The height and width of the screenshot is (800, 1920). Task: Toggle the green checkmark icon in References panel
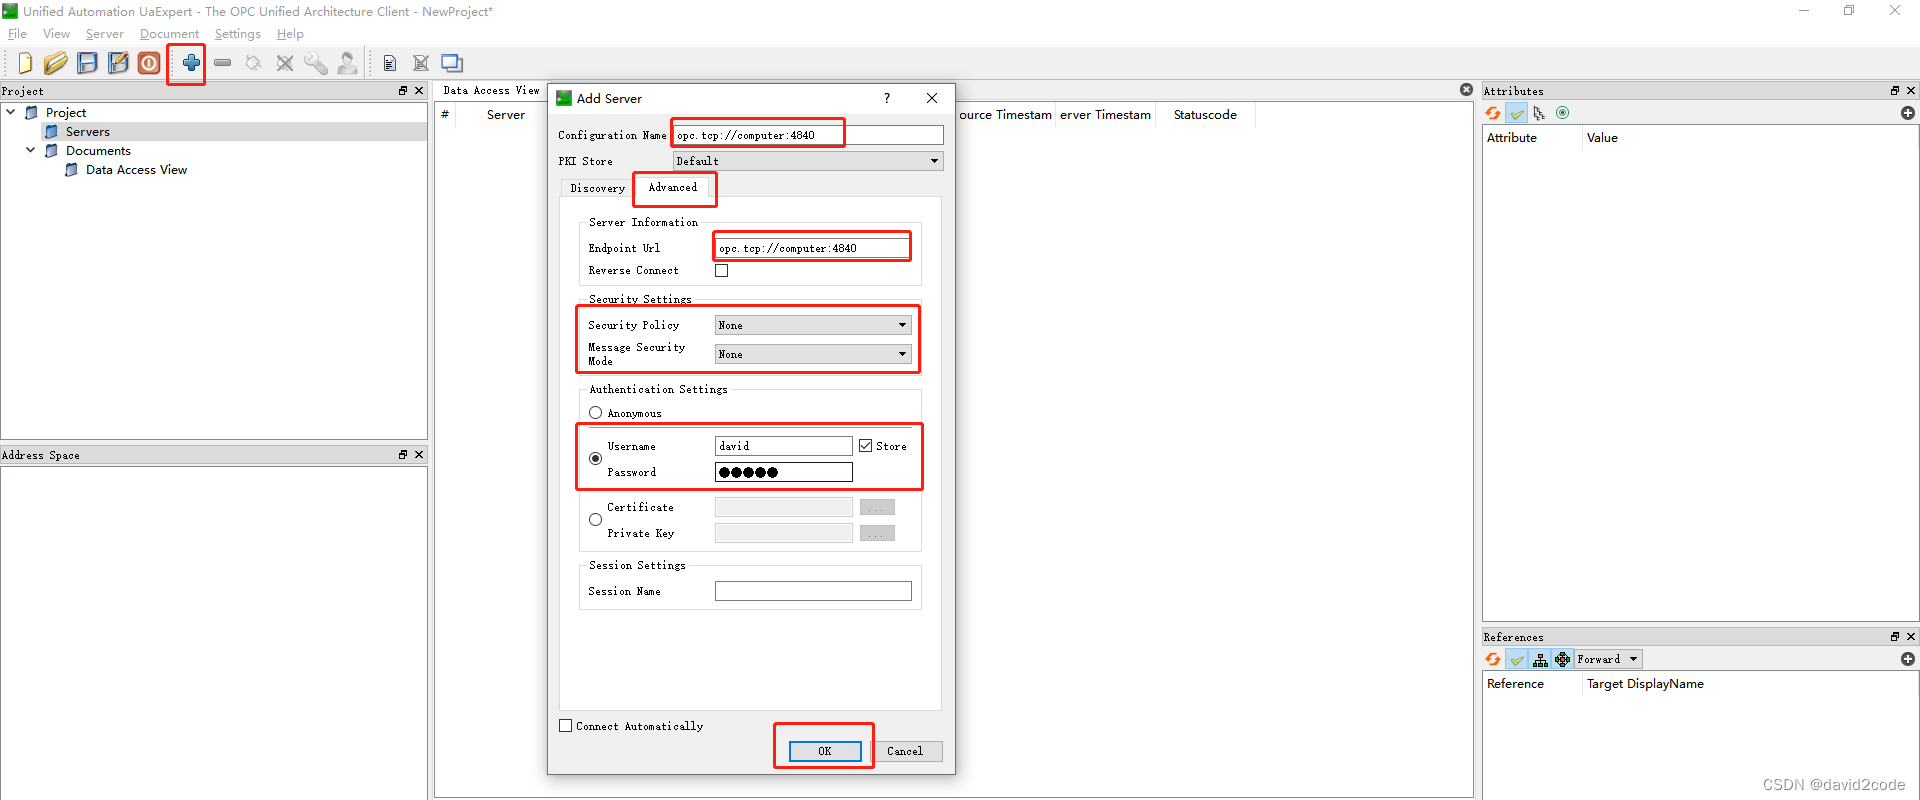pyautogui.click(x=1517, y=659)
